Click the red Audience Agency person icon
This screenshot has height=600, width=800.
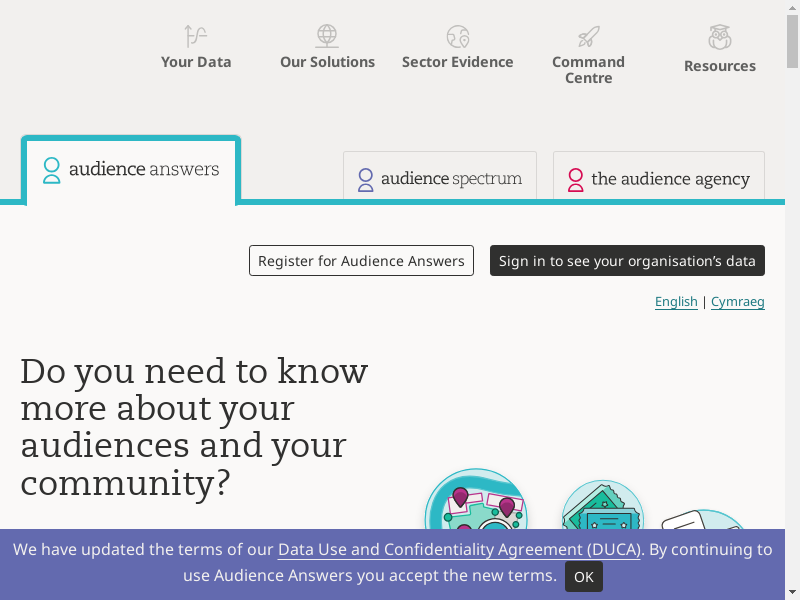point(576,179)
